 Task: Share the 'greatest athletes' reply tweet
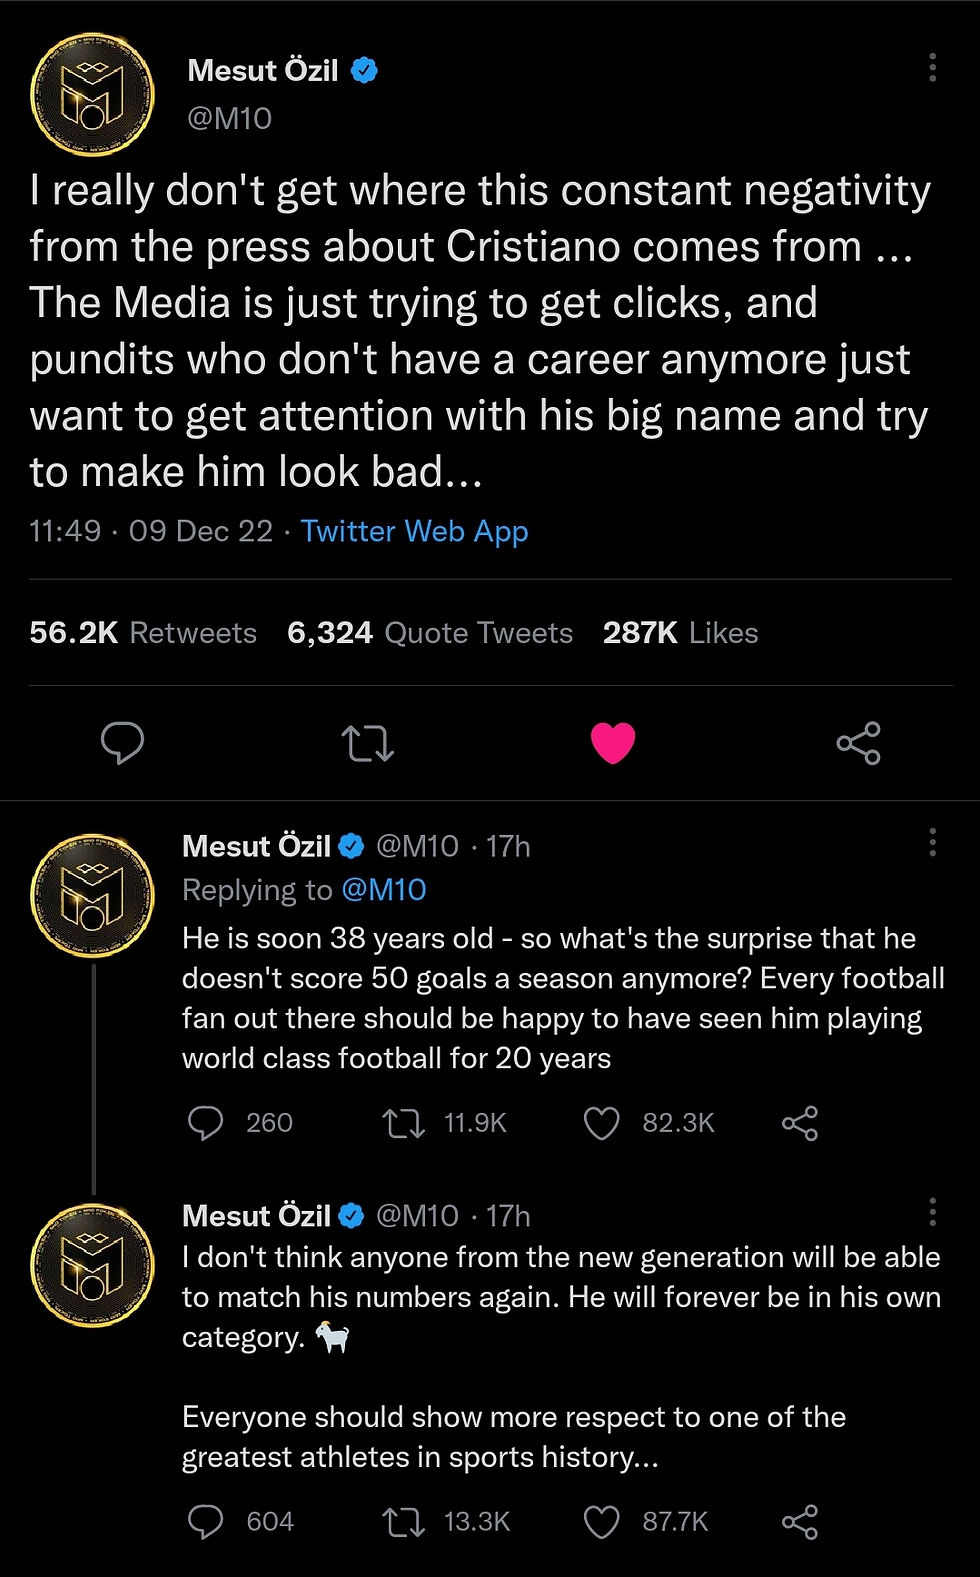[799, 1522]
